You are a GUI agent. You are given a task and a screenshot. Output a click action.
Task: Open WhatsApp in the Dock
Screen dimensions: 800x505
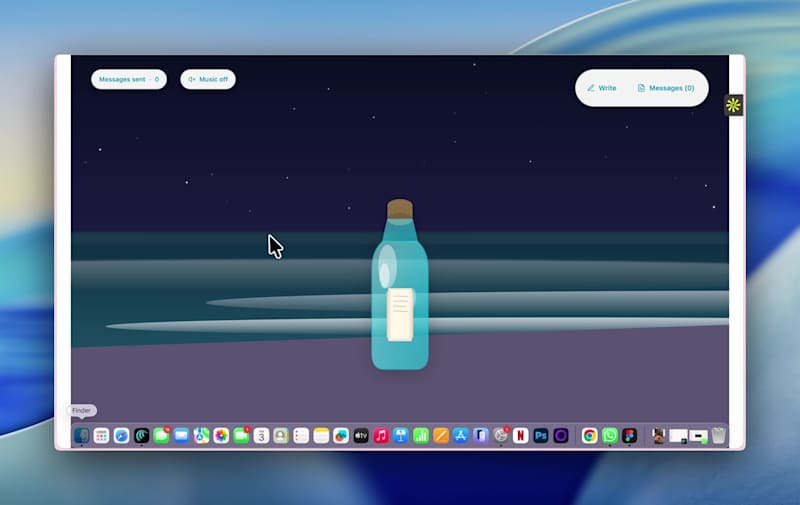click(610, 436)
